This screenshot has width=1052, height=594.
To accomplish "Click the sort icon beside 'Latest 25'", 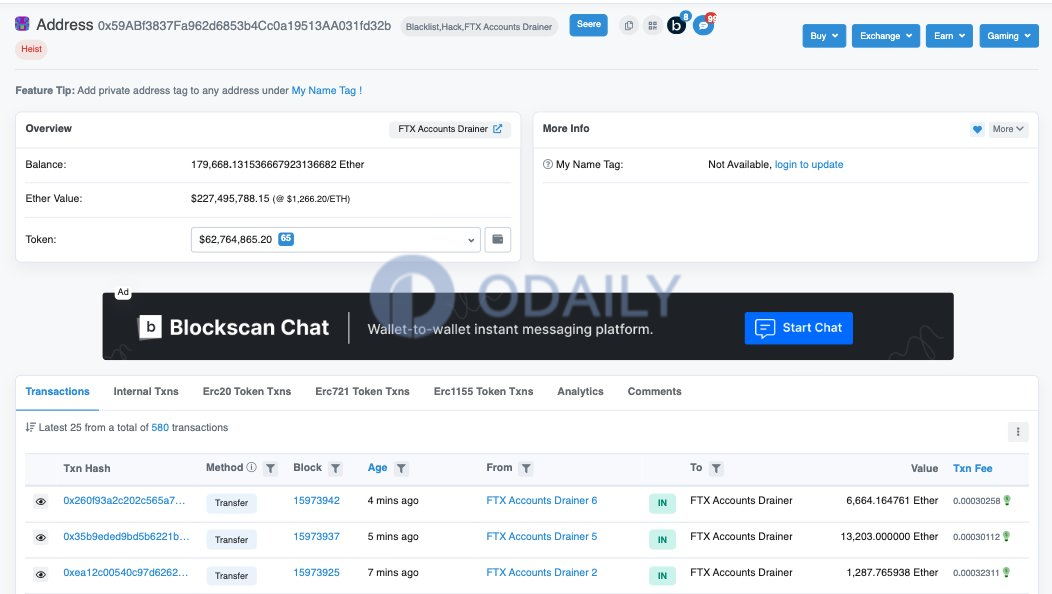I will tap(30, 428).
